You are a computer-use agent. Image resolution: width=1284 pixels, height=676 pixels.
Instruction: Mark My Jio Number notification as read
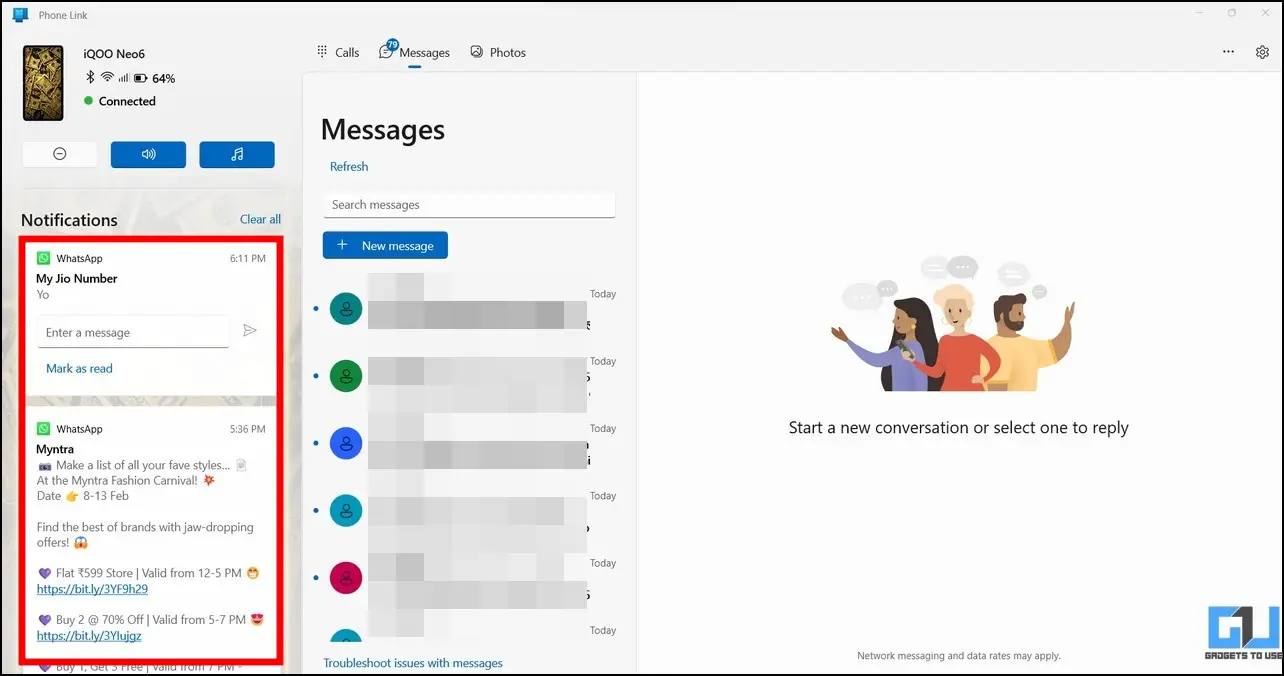point(79,368)
